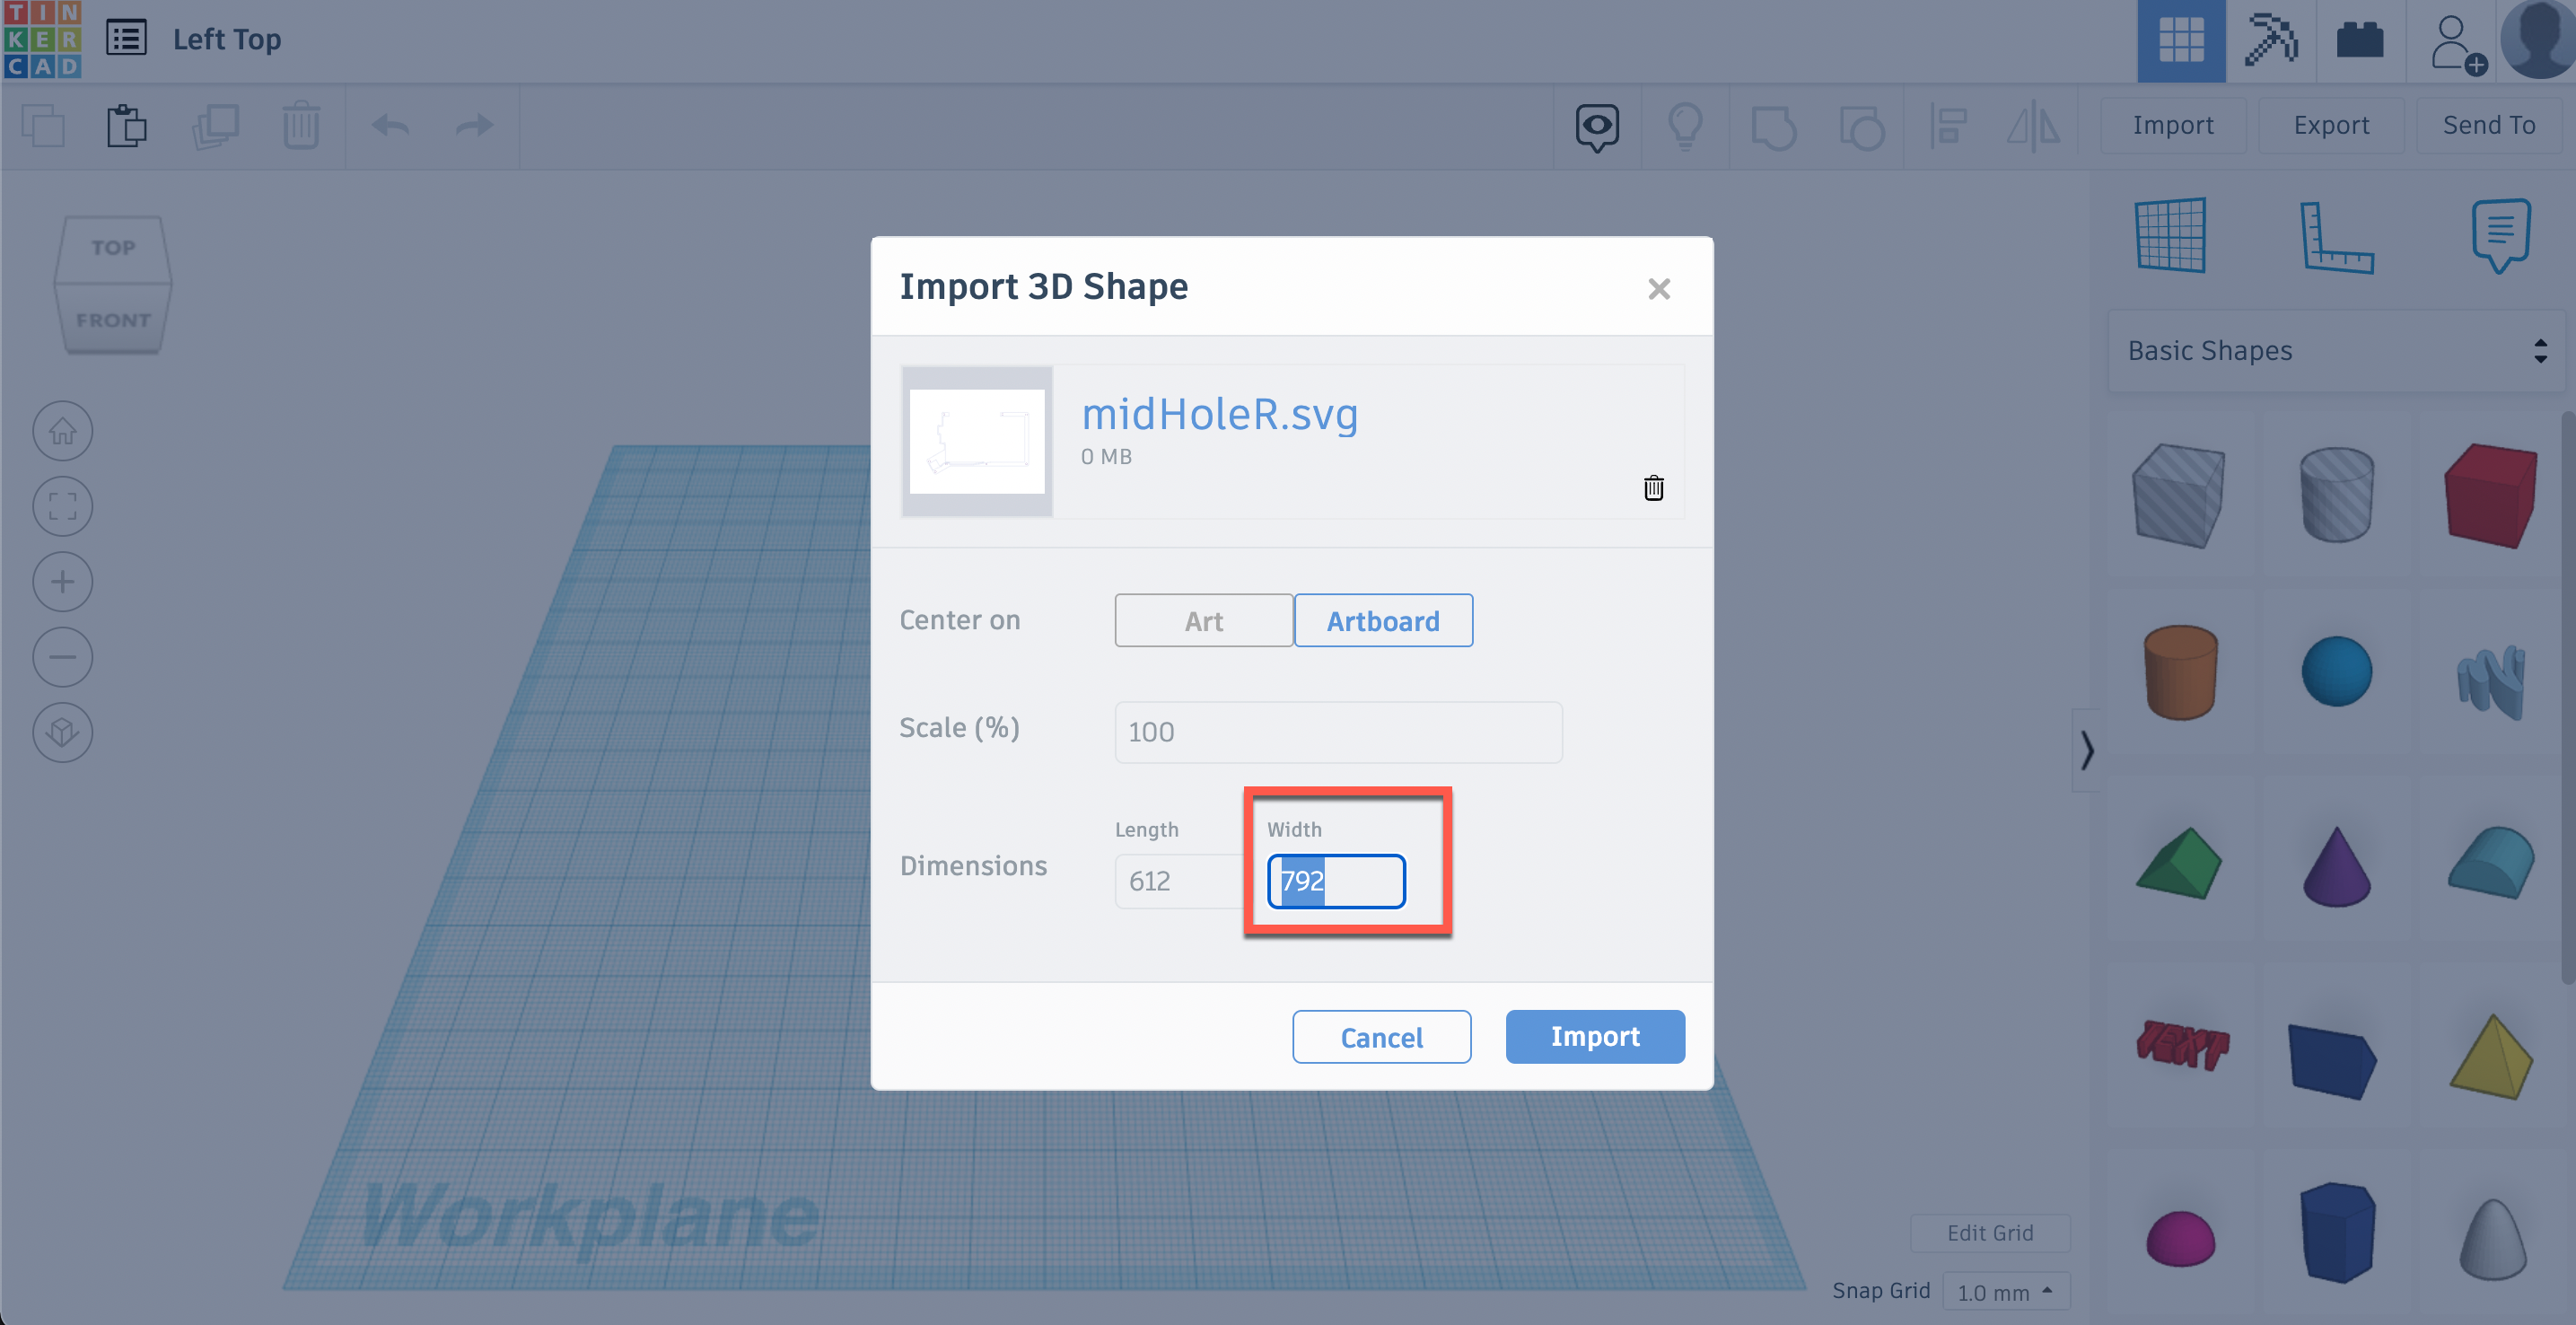Viewport: 2576px width, 1325px height.
Task: Select the Workplane tool icon
Action: point(2170,235)
